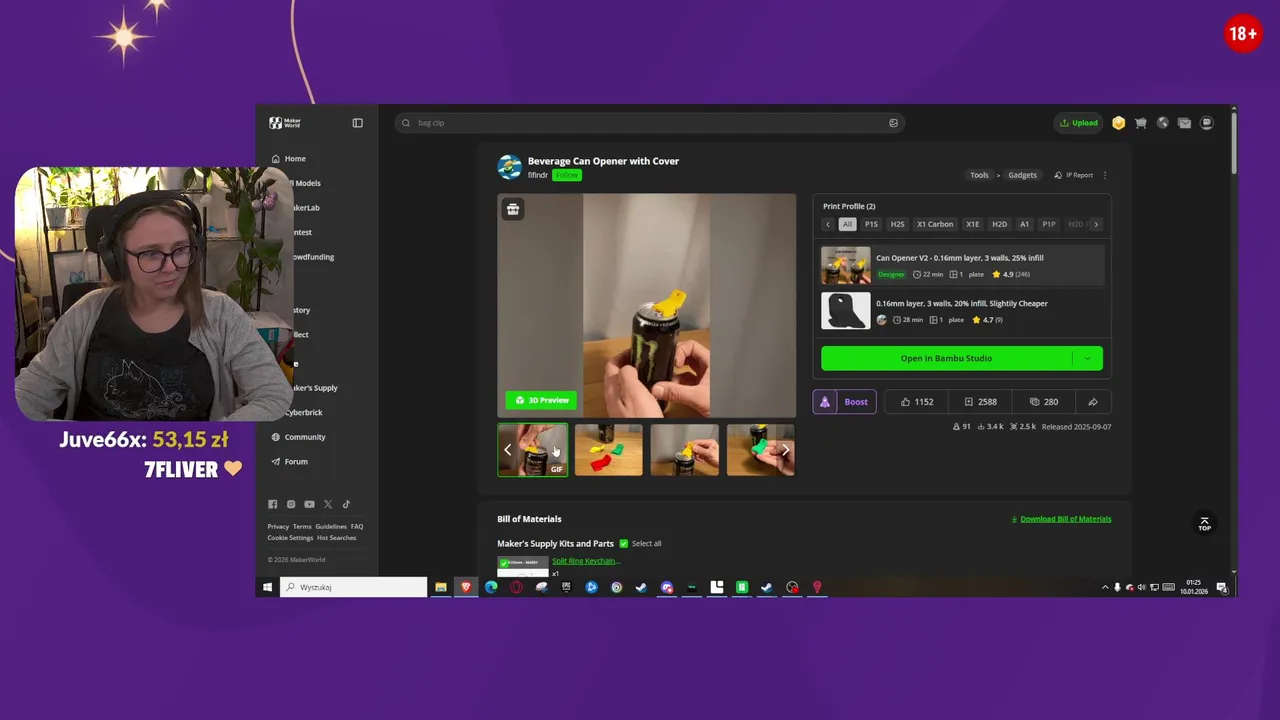
Task: Open Windows Start menu
Action: (267, 587)
